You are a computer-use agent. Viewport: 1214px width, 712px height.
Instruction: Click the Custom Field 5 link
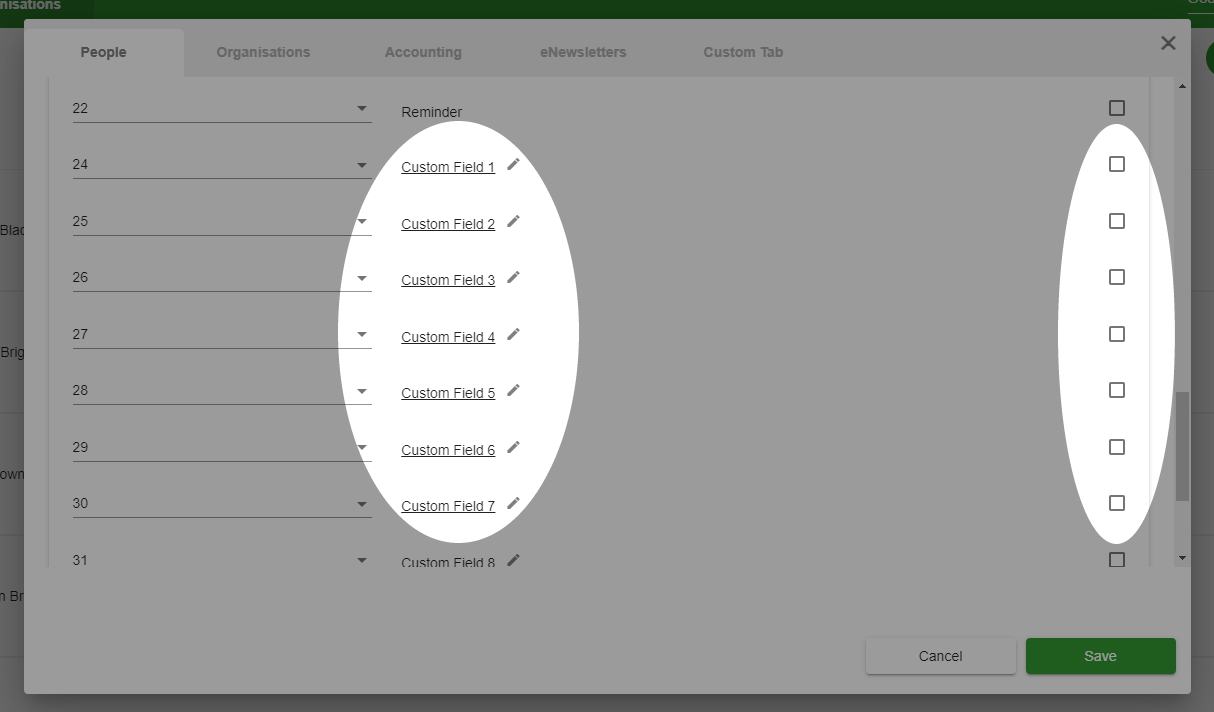(448, 393)
